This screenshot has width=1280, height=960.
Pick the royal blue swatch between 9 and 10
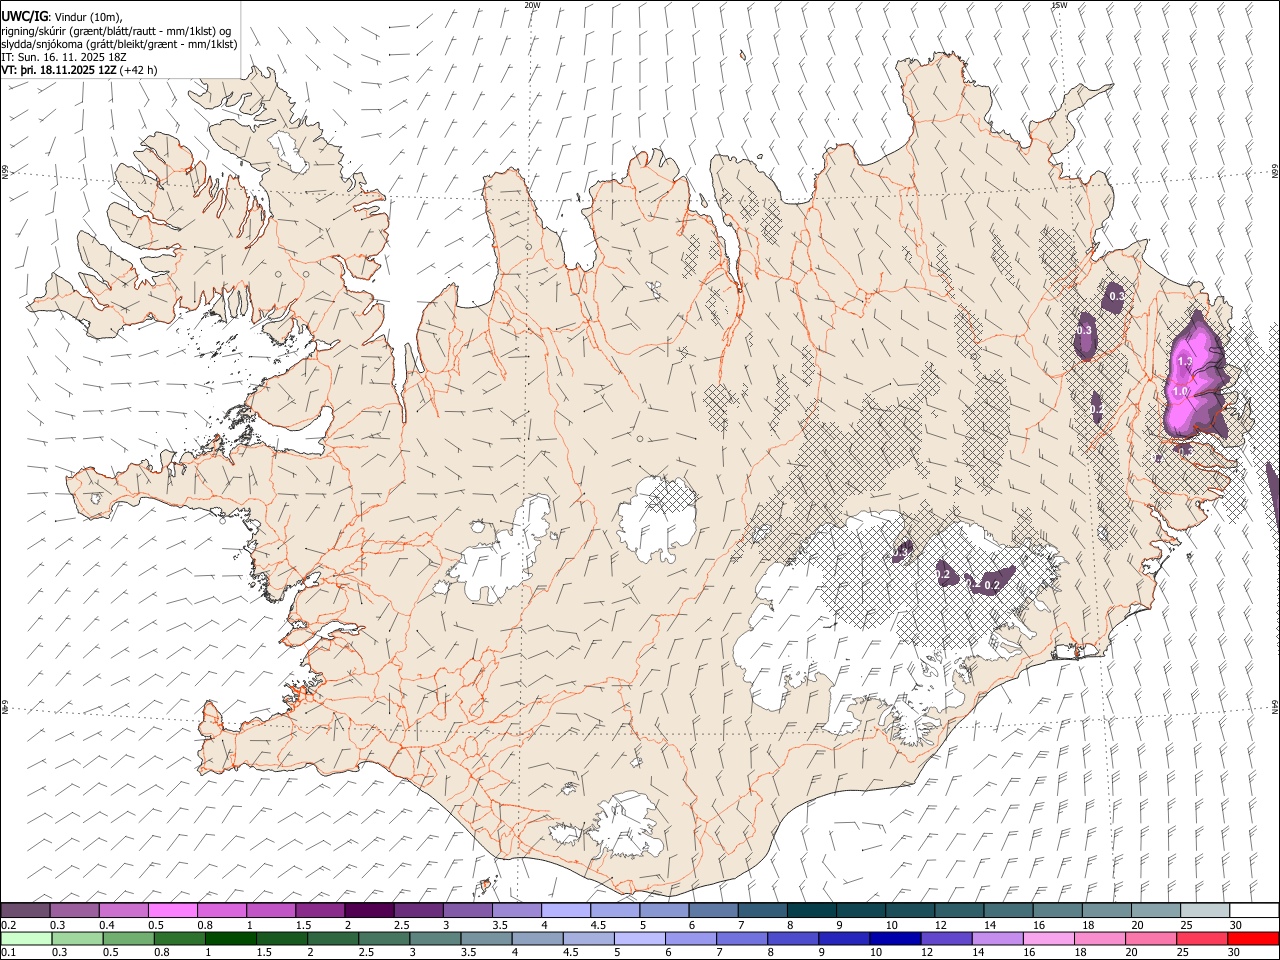pos(843,938)
